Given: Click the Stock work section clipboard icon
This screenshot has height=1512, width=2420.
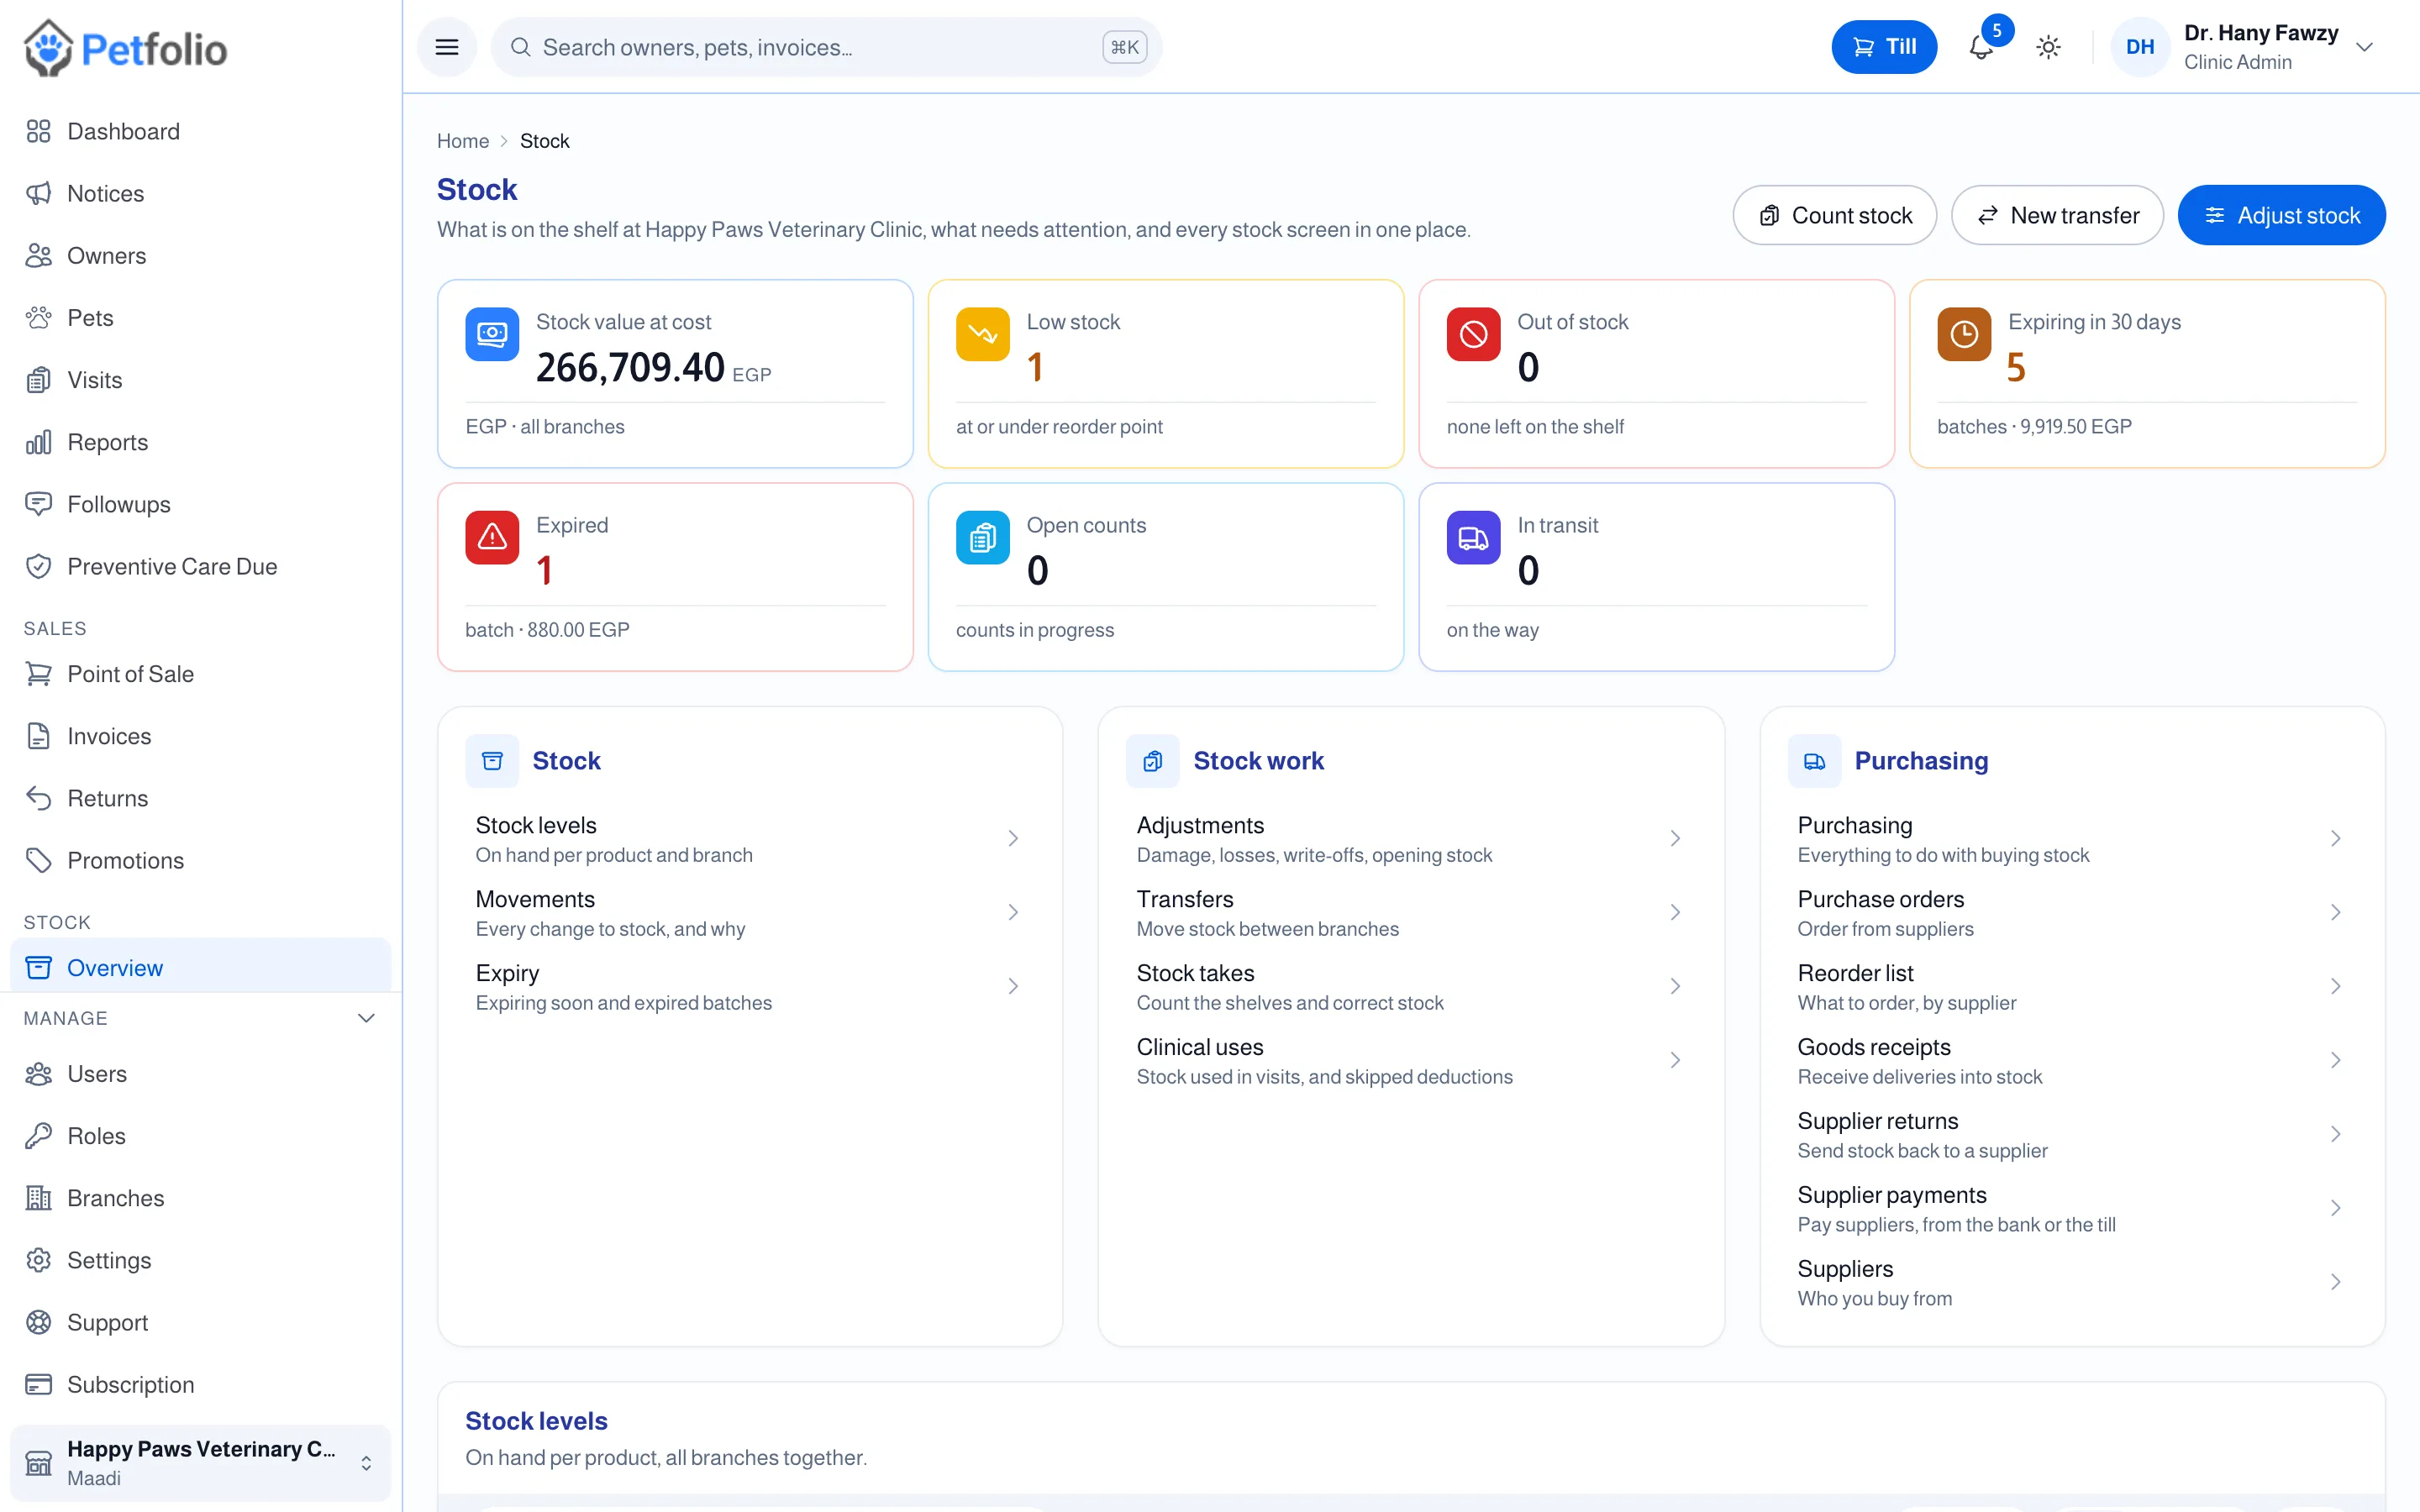Looking at the screenshot, I should (1153, 761).
